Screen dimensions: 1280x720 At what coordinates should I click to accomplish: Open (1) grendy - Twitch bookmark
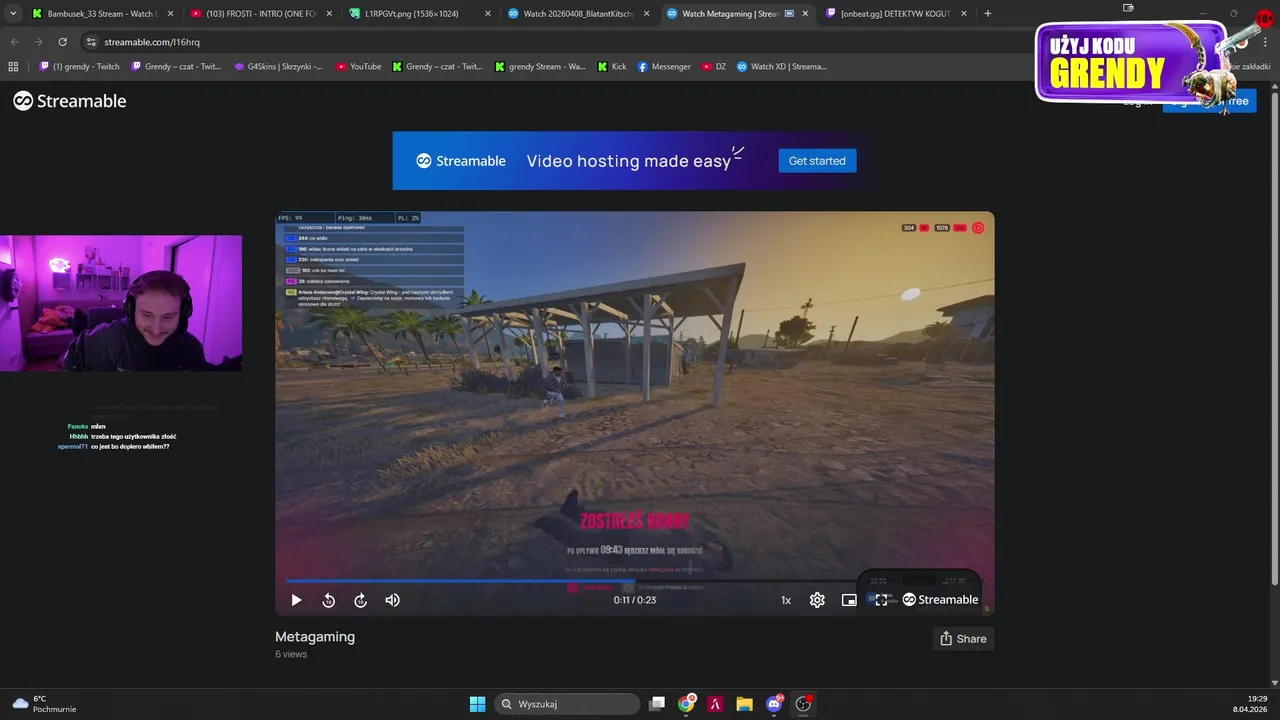tap(80, 67)
